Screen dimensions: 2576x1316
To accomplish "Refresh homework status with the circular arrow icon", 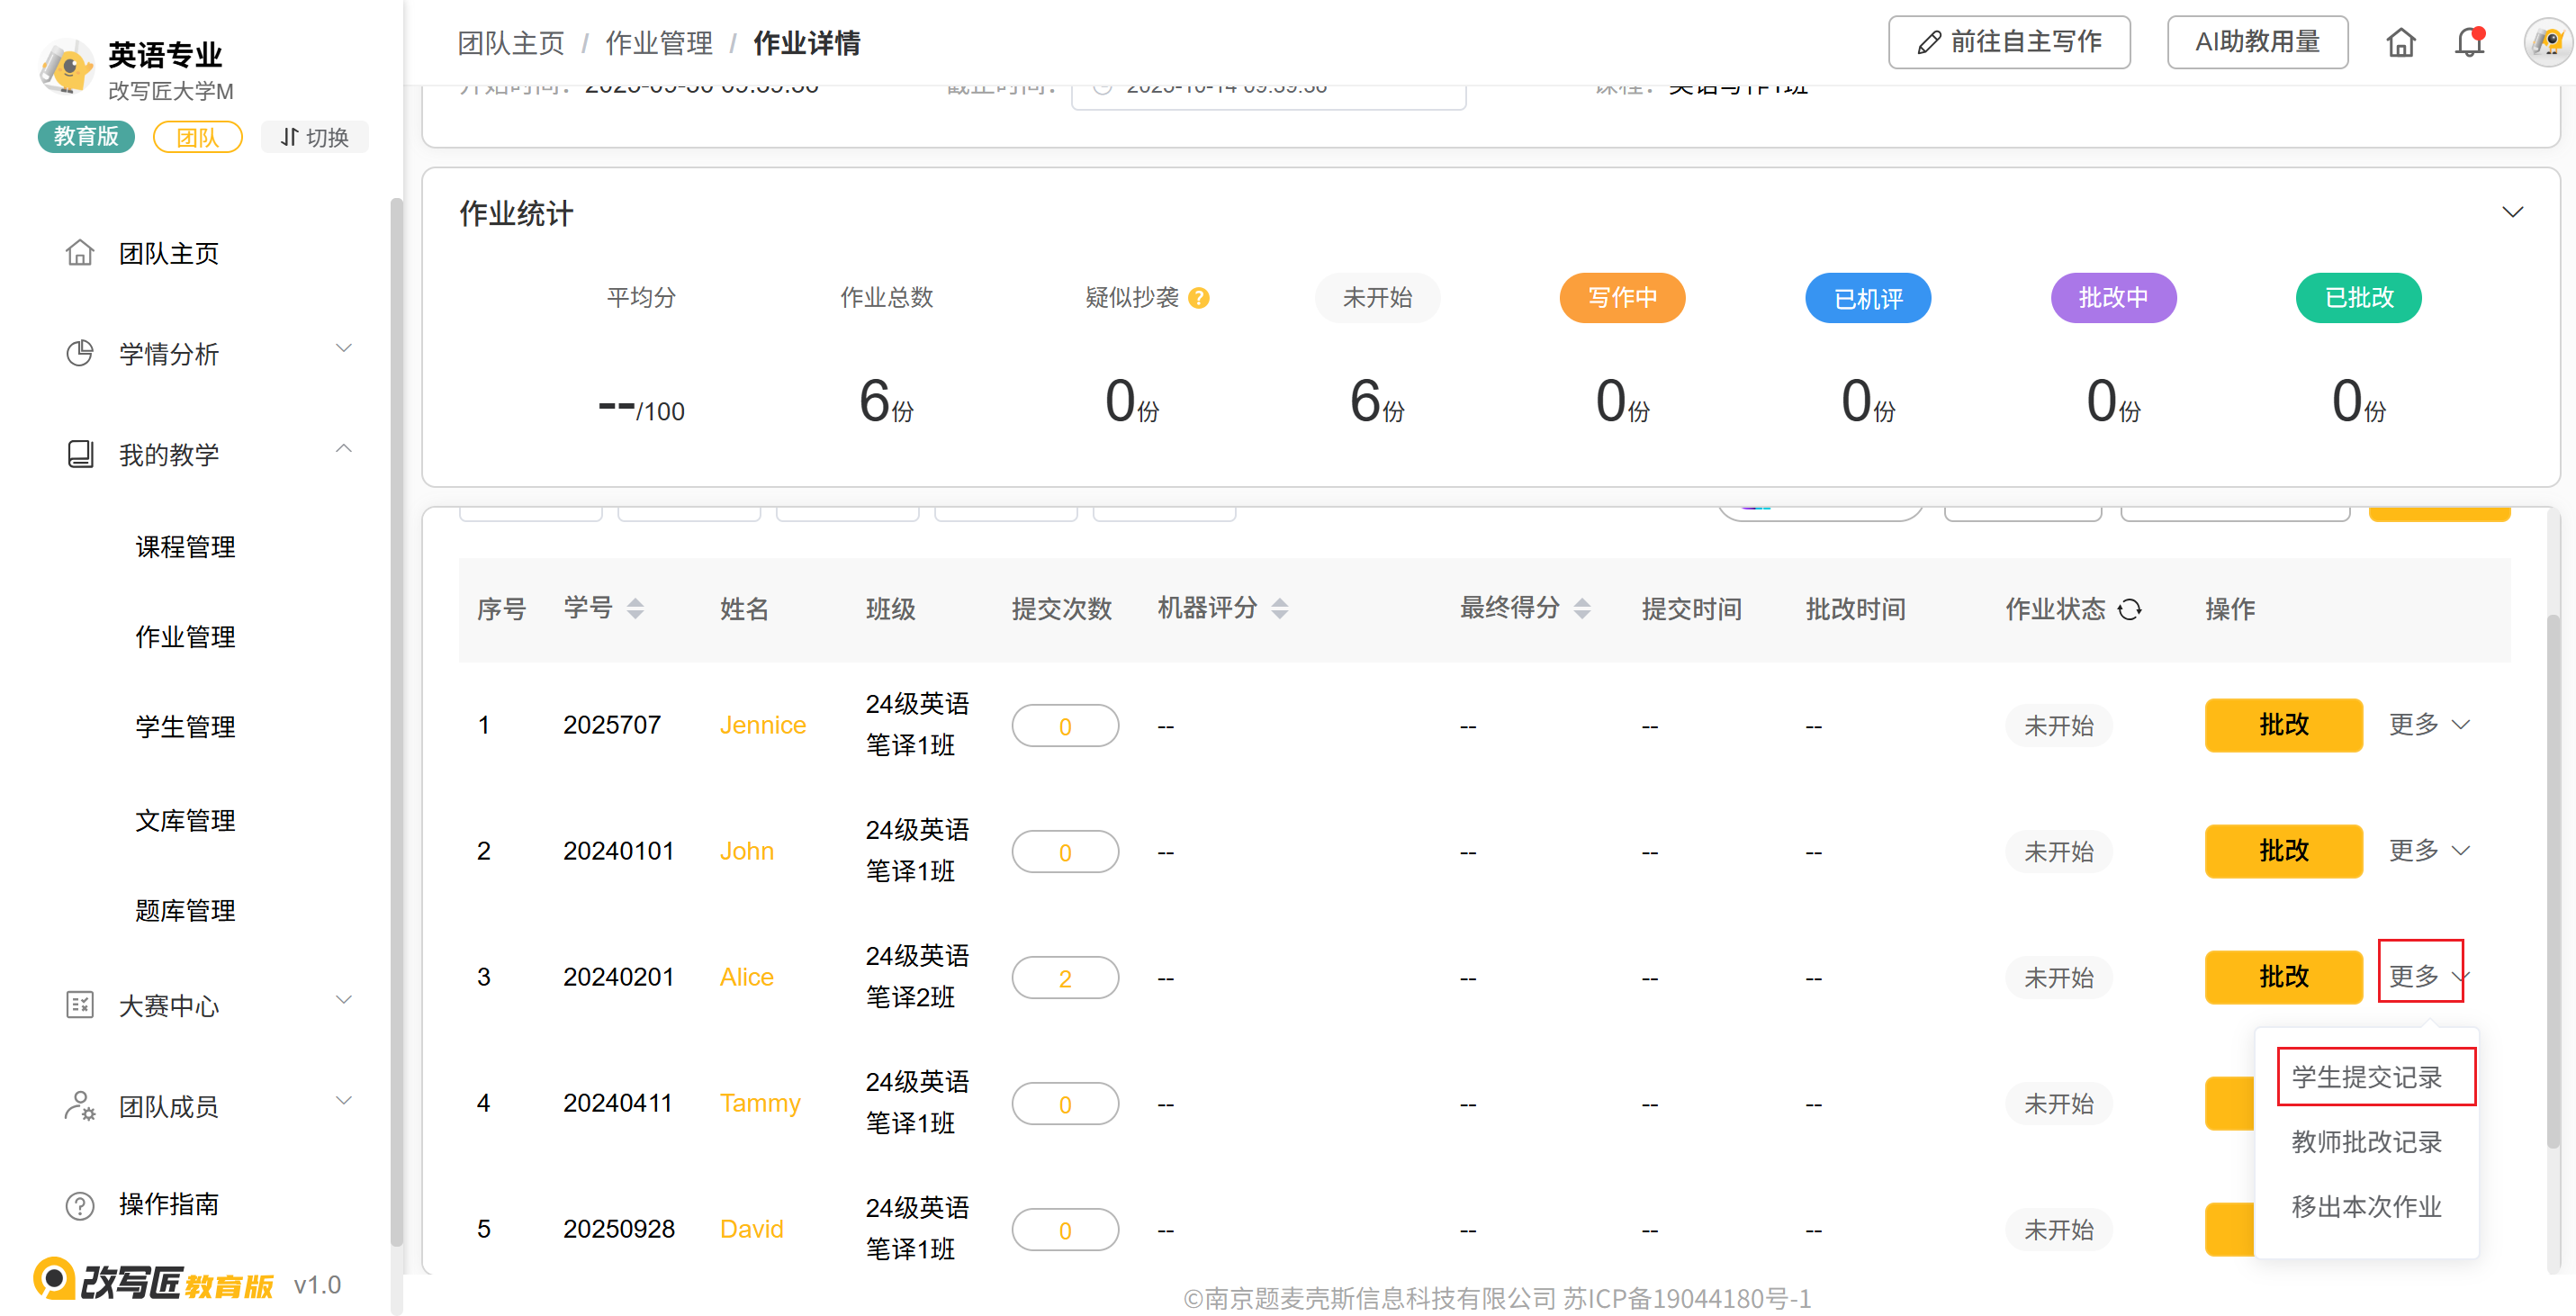I will (2130, 609).
